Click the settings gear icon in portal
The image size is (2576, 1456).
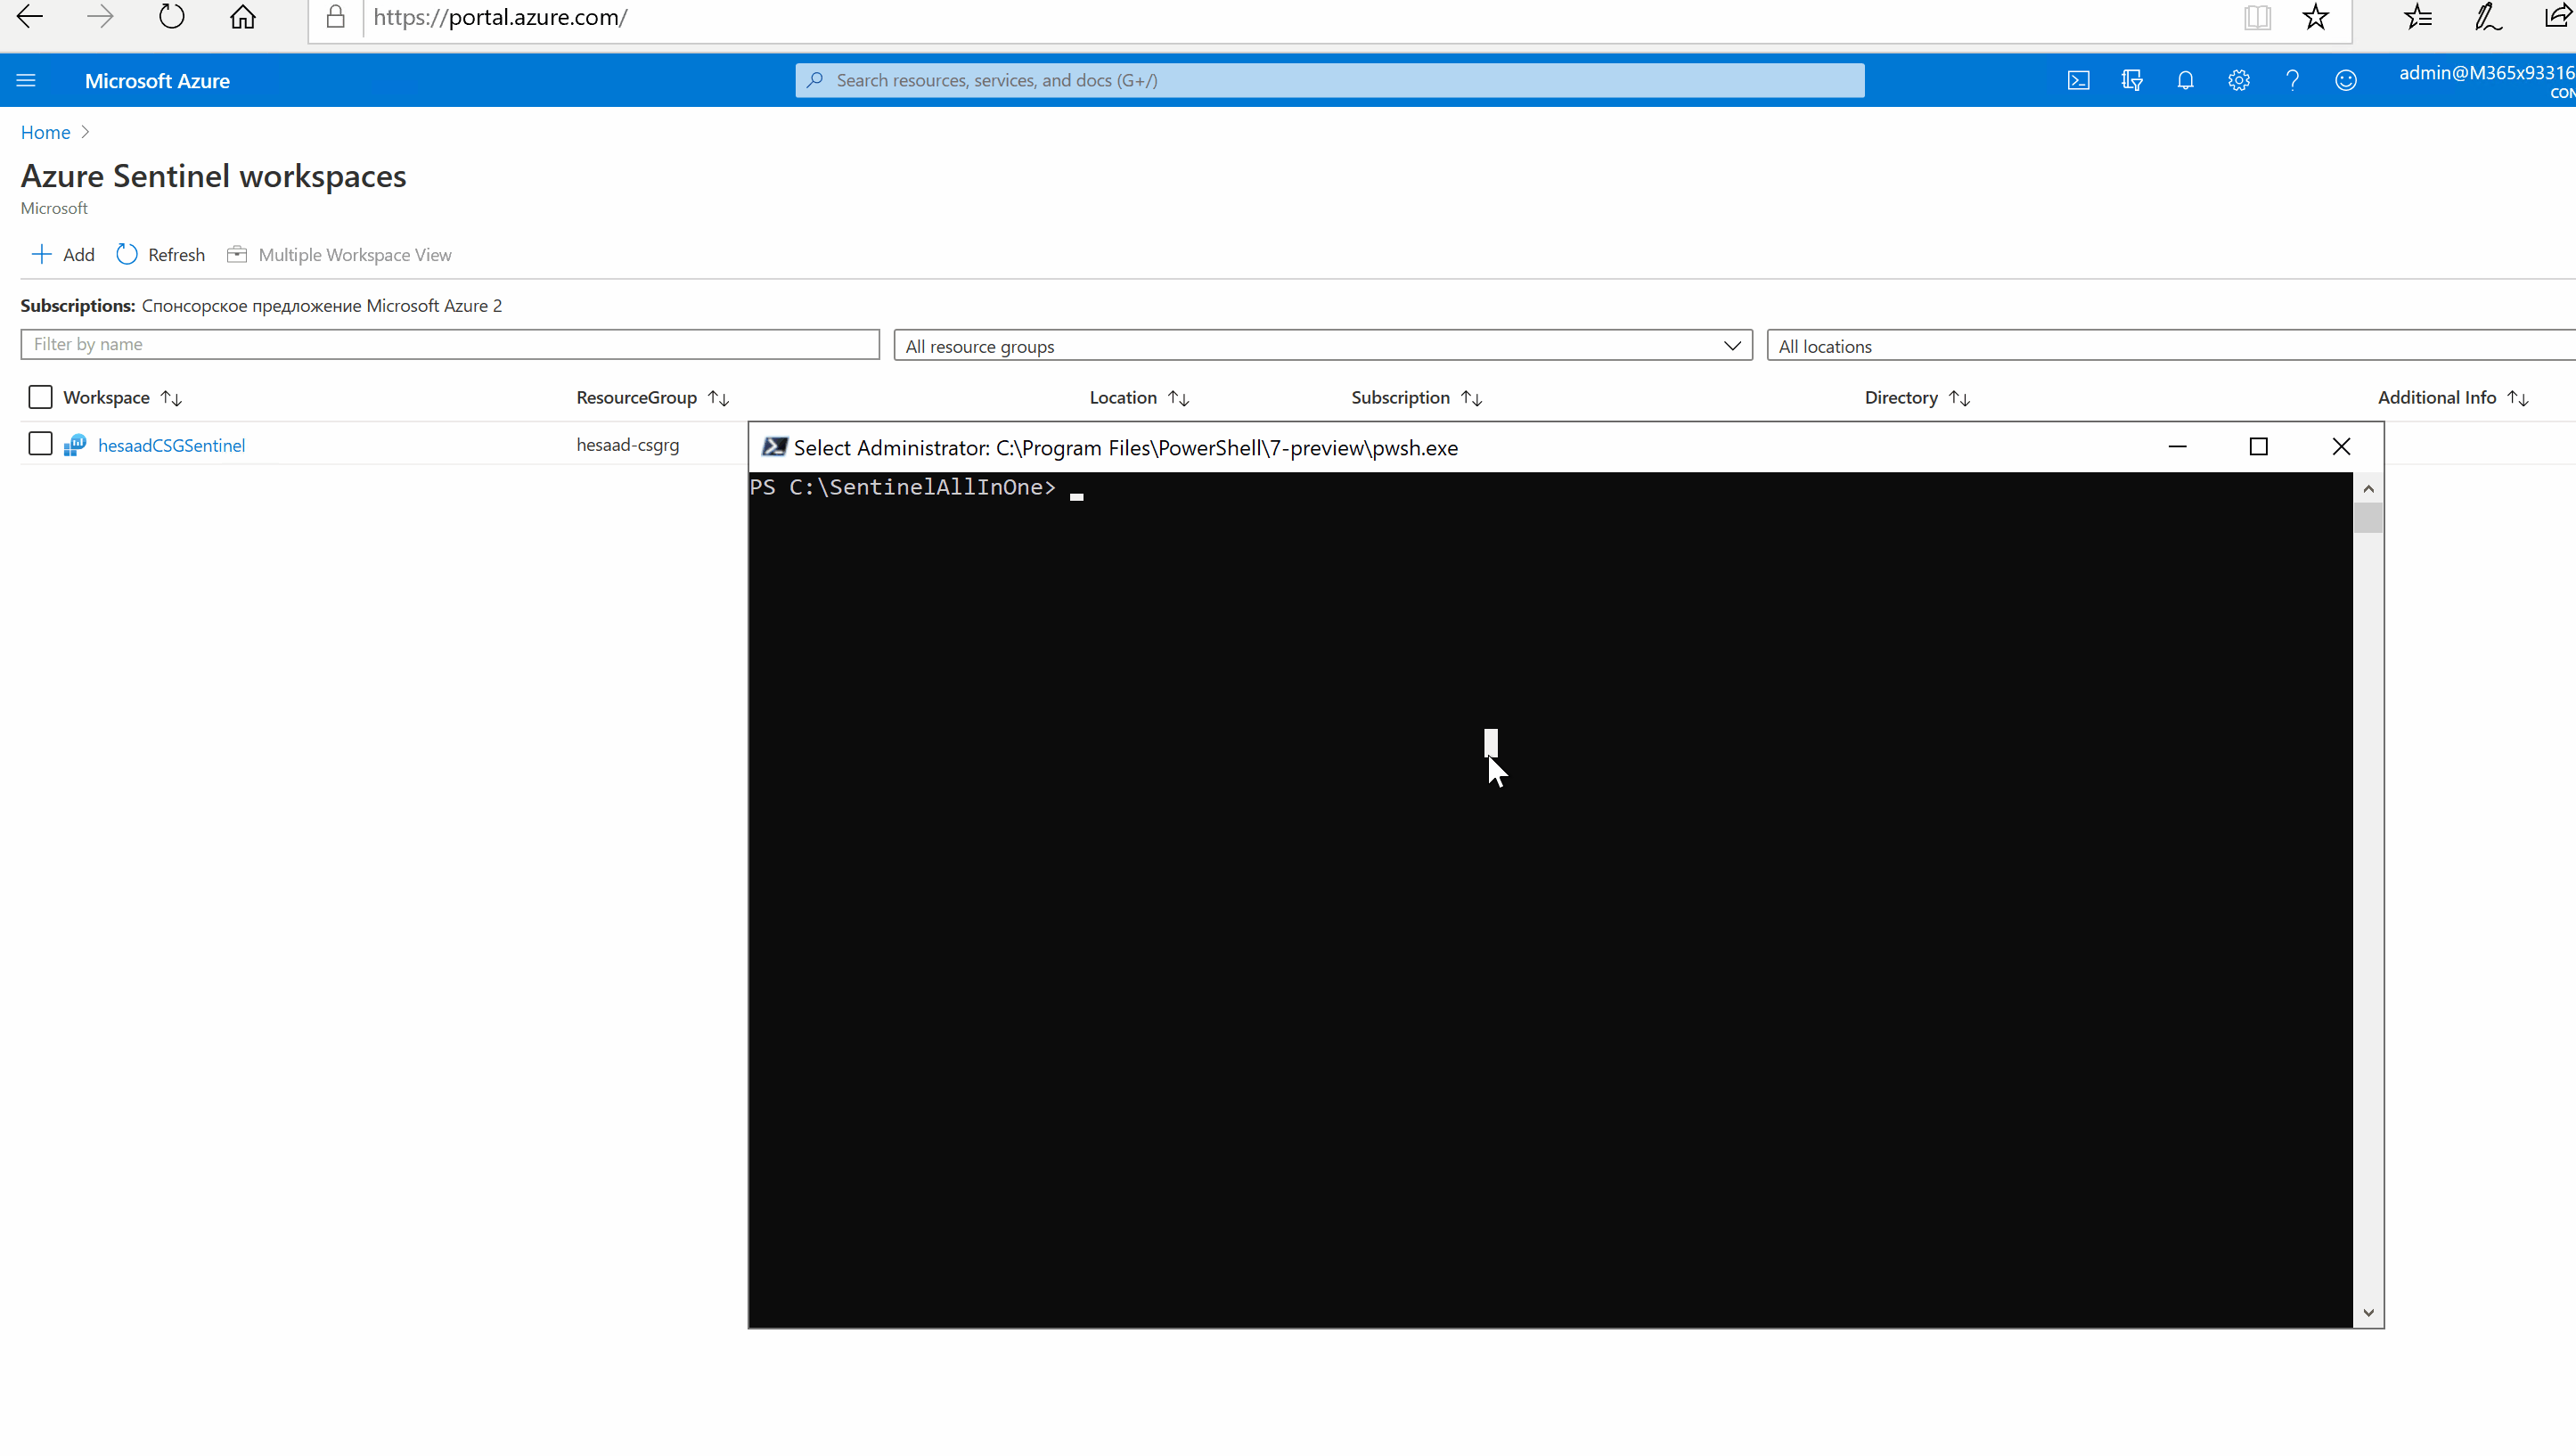[2238, 79]
